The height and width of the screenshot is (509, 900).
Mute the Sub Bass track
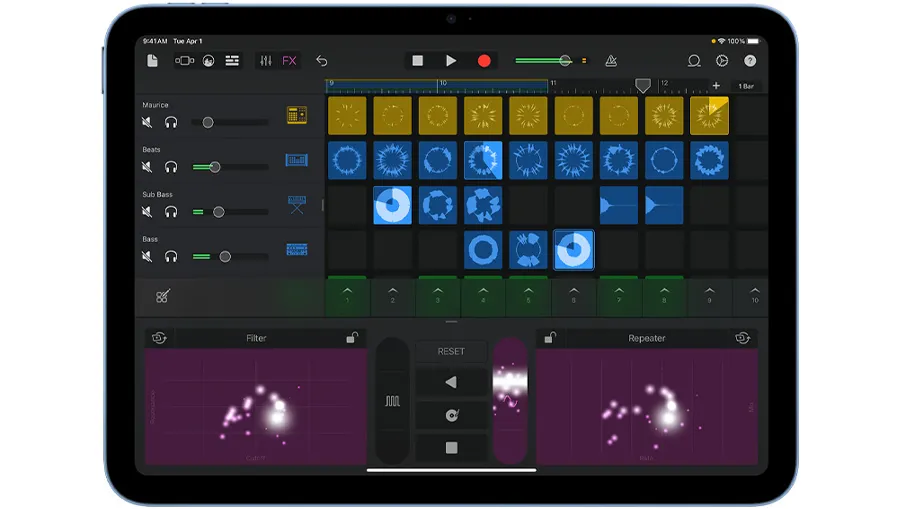click(147, 212)
